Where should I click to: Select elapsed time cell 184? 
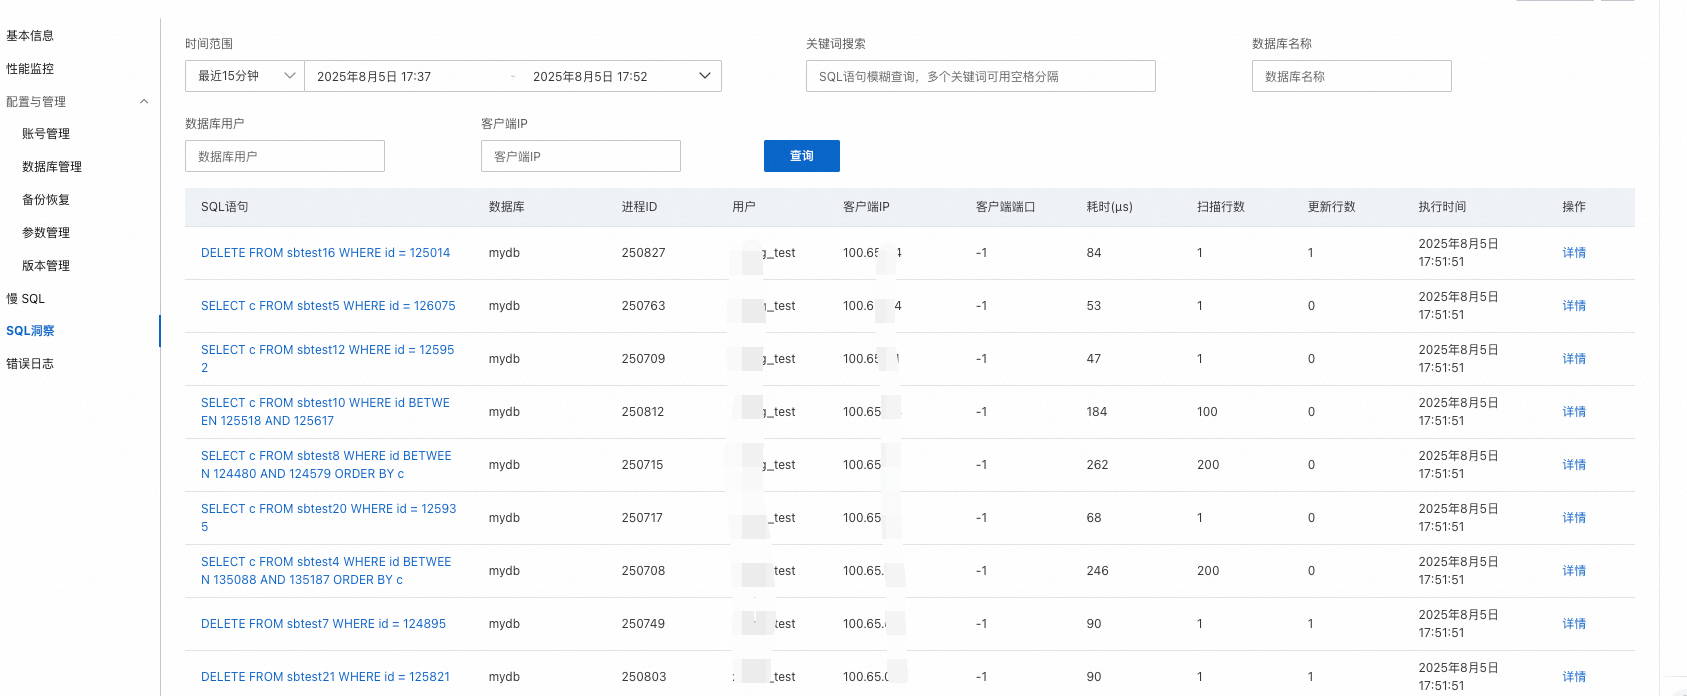click(x=1097, y=412)
